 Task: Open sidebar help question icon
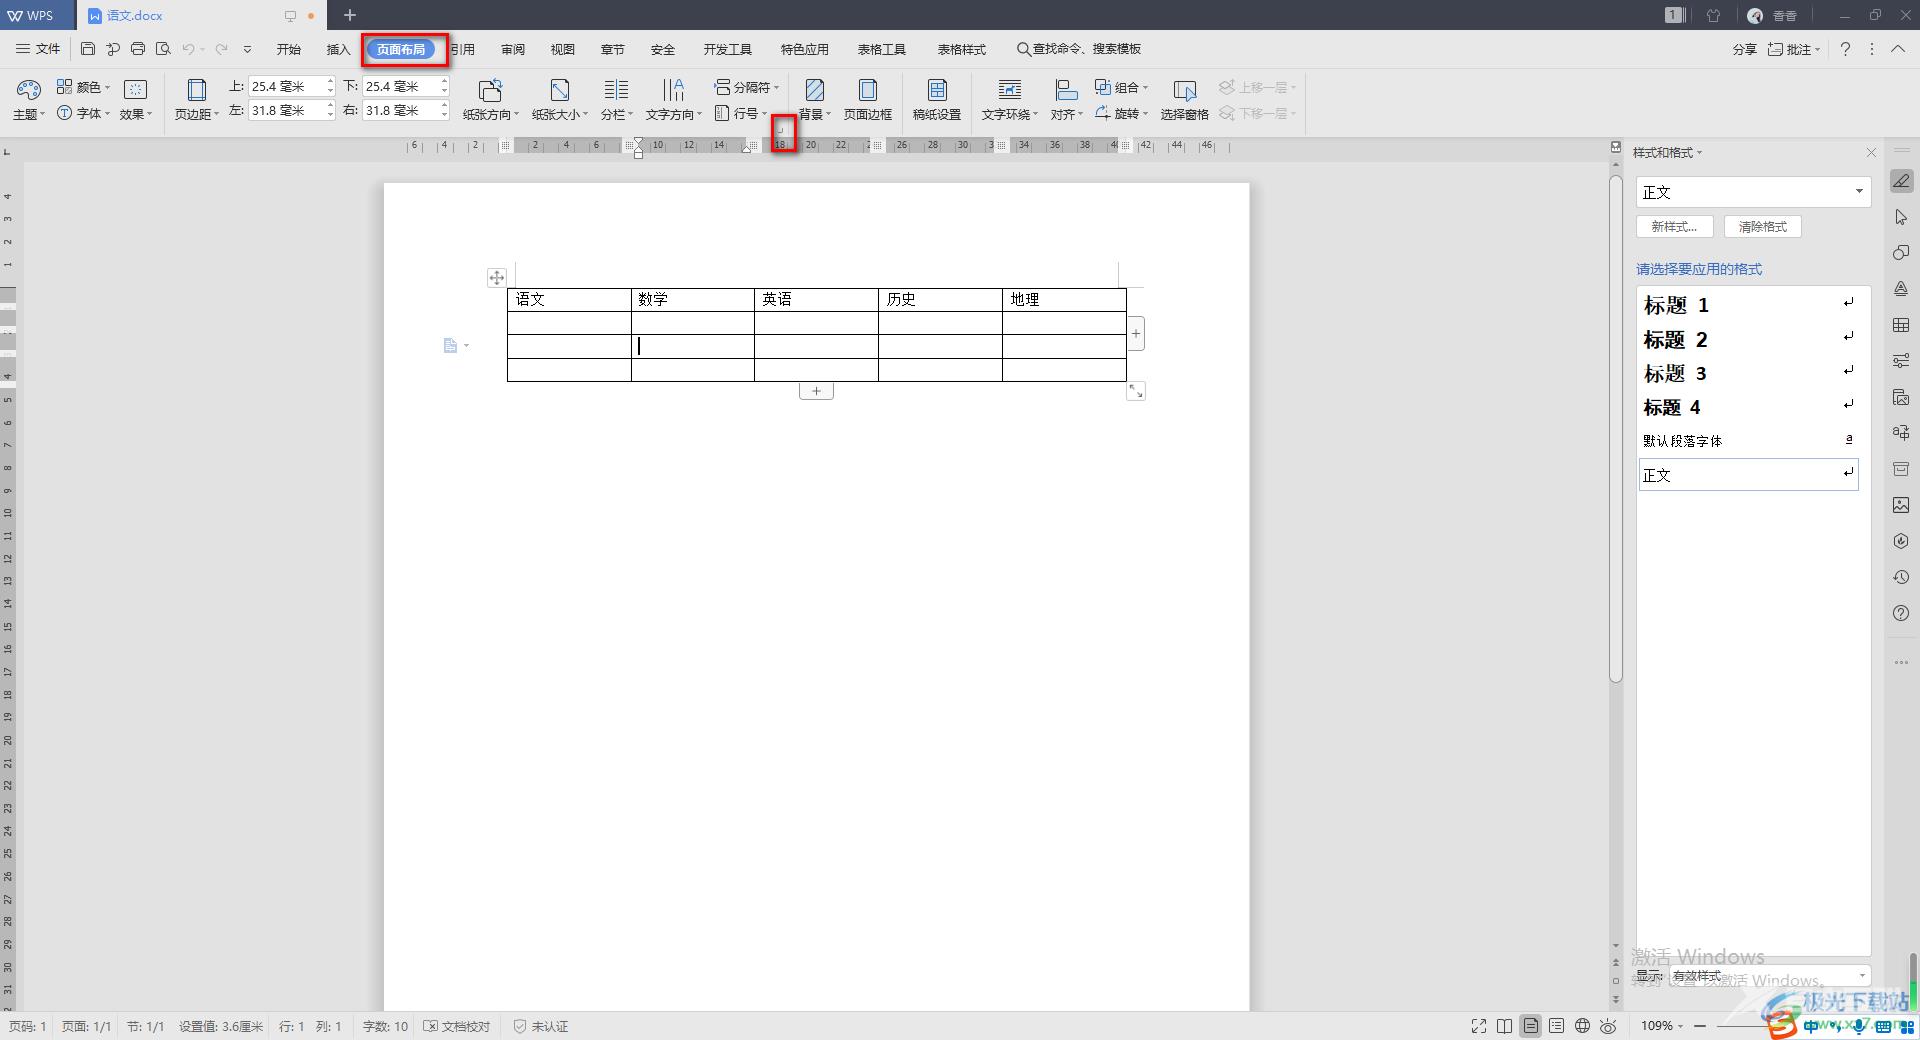1901,613
